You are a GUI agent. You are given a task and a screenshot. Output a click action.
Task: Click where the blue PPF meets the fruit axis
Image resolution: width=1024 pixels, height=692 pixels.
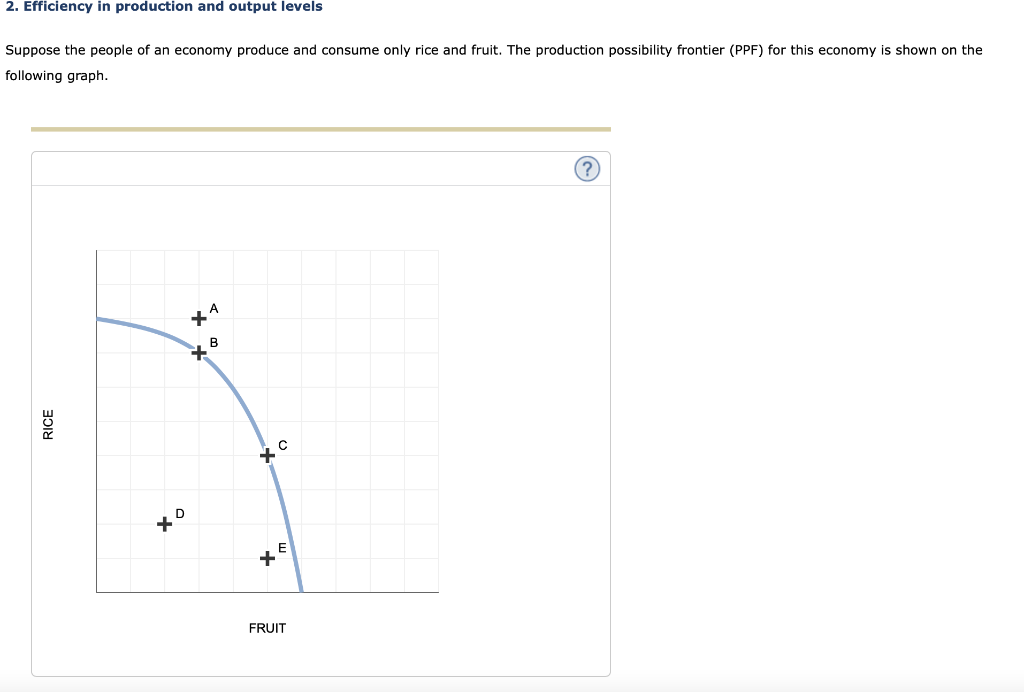pos(300,590)
